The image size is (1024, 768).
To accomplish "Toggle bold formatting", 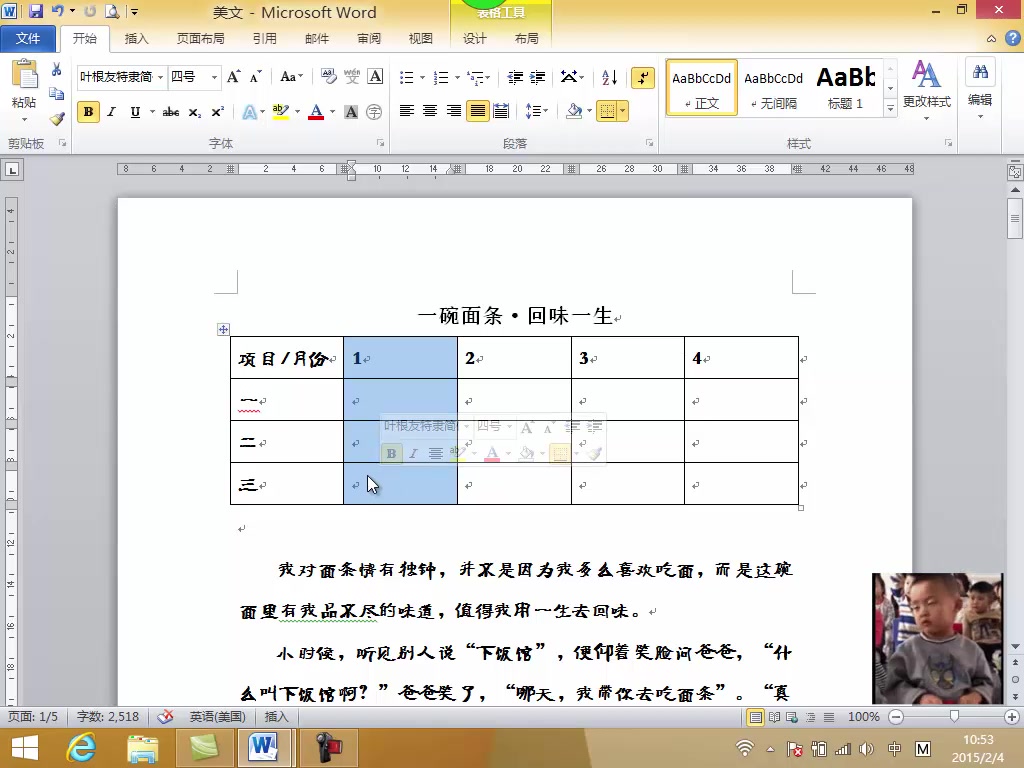I will pyautogui.click(x=87, y=112).
